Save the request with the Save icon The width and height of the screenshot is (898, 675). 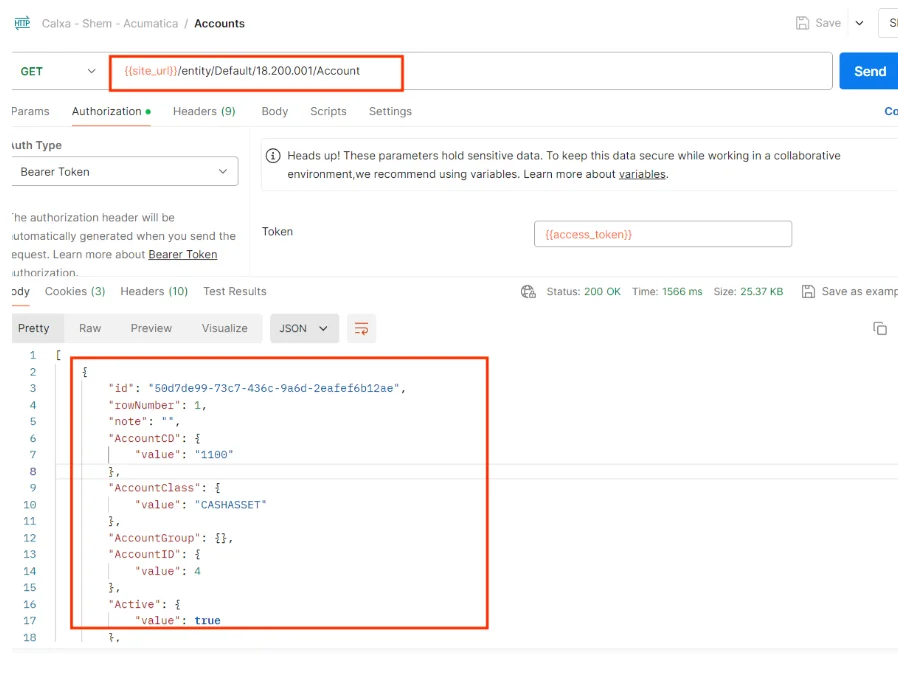tap(818, 22)
